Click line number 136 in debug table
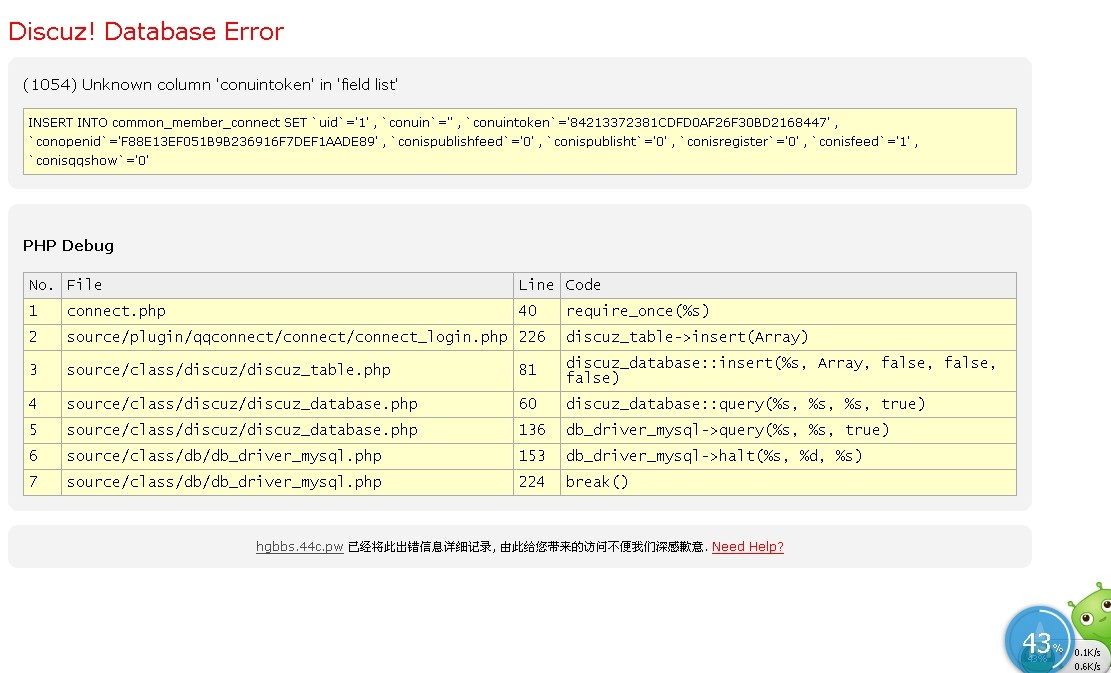Viewport: 1111px width, 673px height. [532, 430]
